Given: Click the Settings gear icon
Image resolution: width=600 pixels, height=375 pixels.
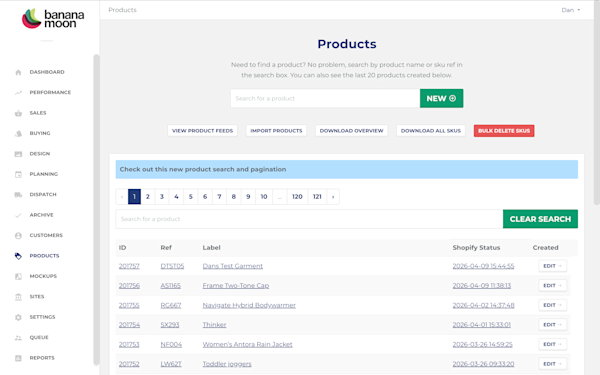Looking at the screenshot, I should [x=18, y=317].
